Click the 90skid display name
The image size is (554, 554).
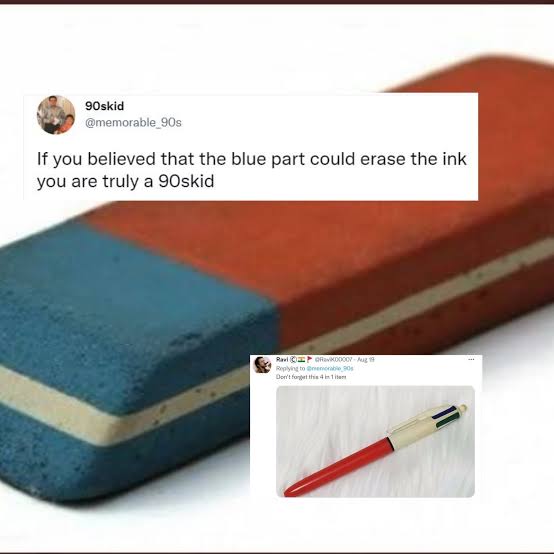(x=104, y=106)
